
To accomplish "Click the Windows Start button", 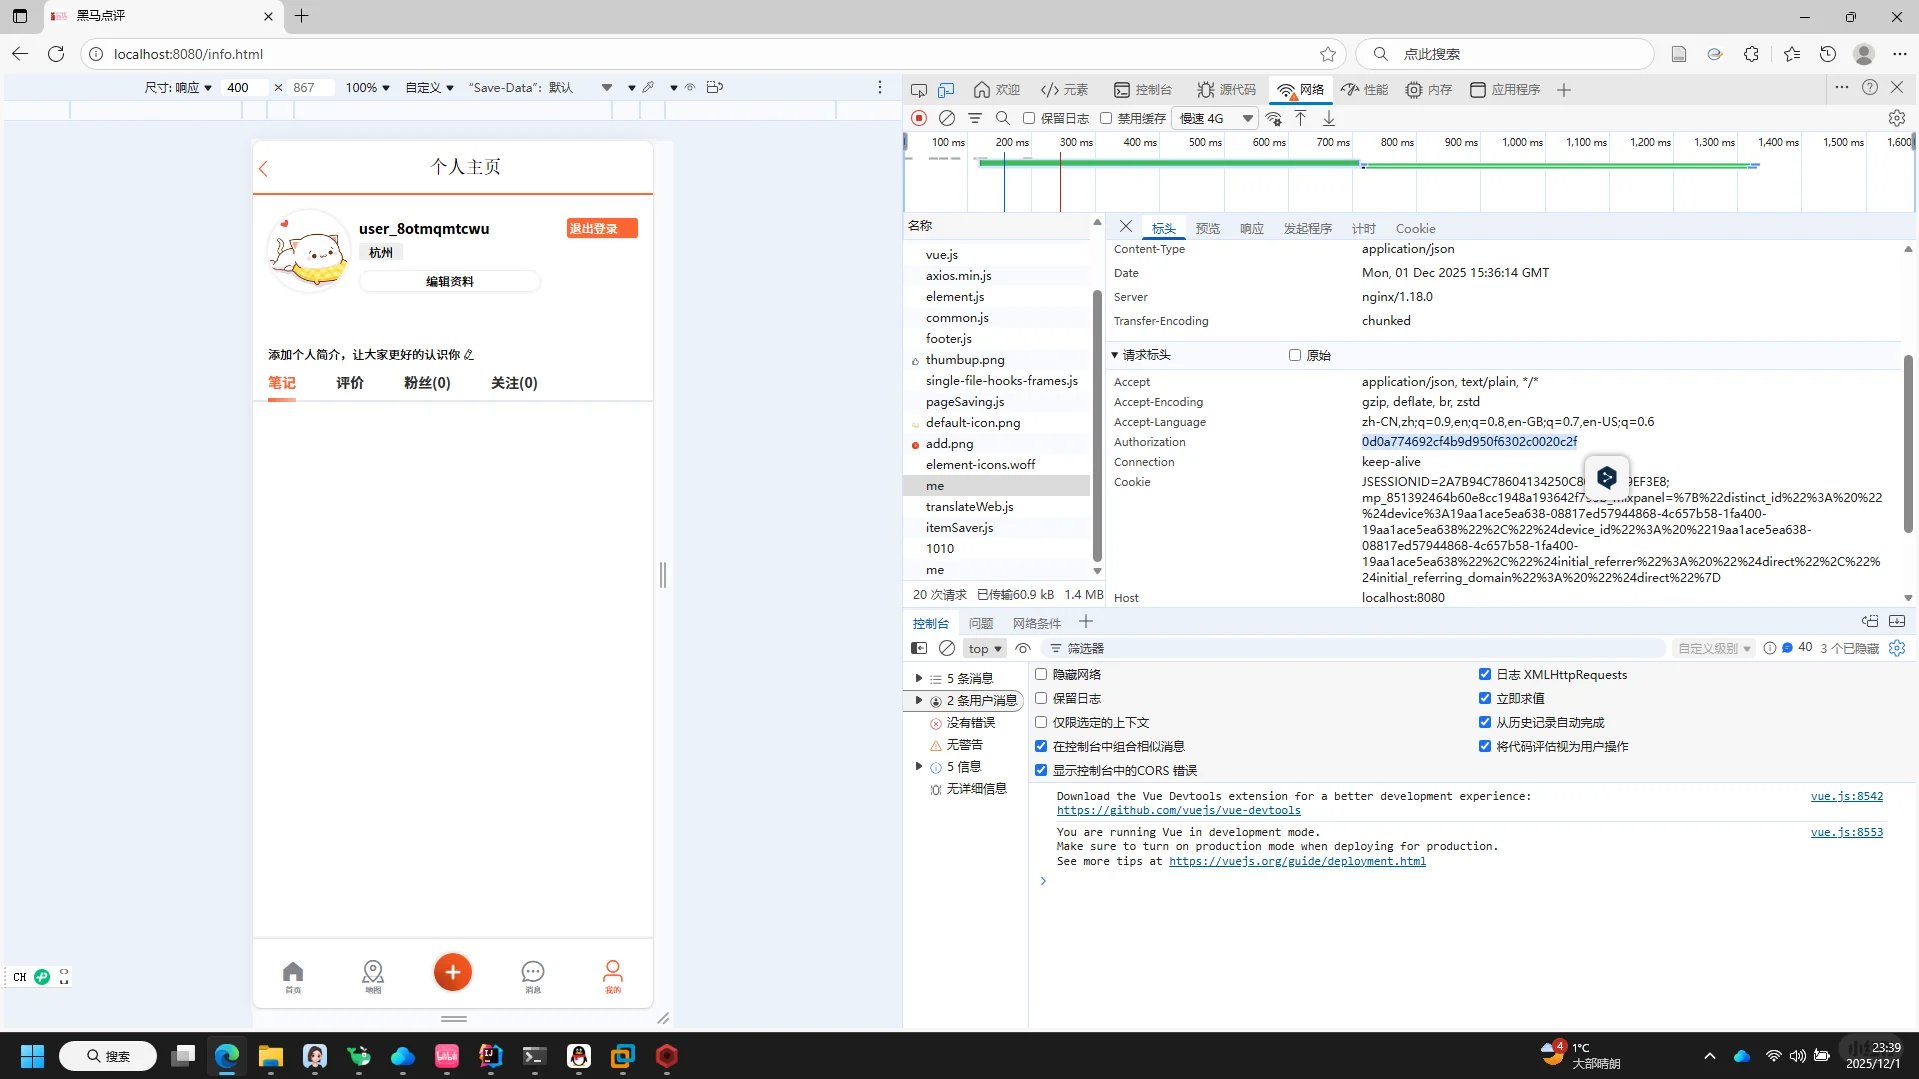I will coord(32,1056).
